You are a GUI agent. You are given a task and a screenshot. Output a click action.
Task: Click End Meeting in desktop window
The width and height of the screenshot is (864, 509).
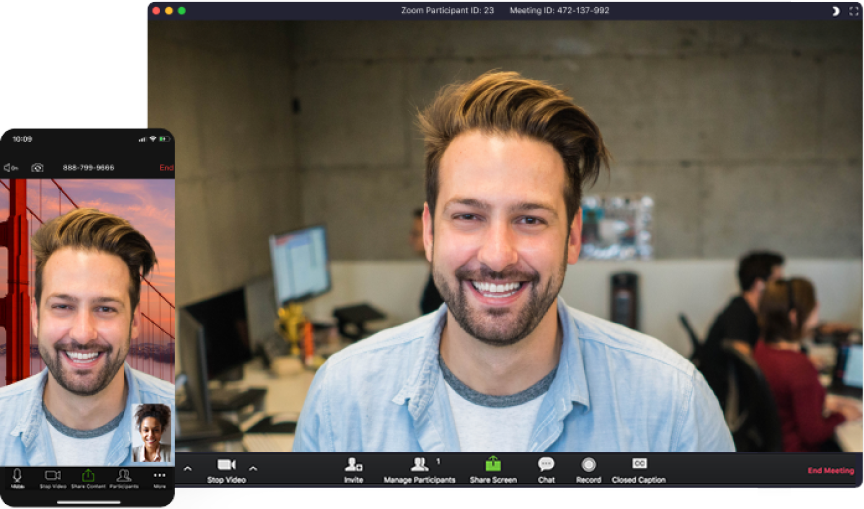click(831, 470)
